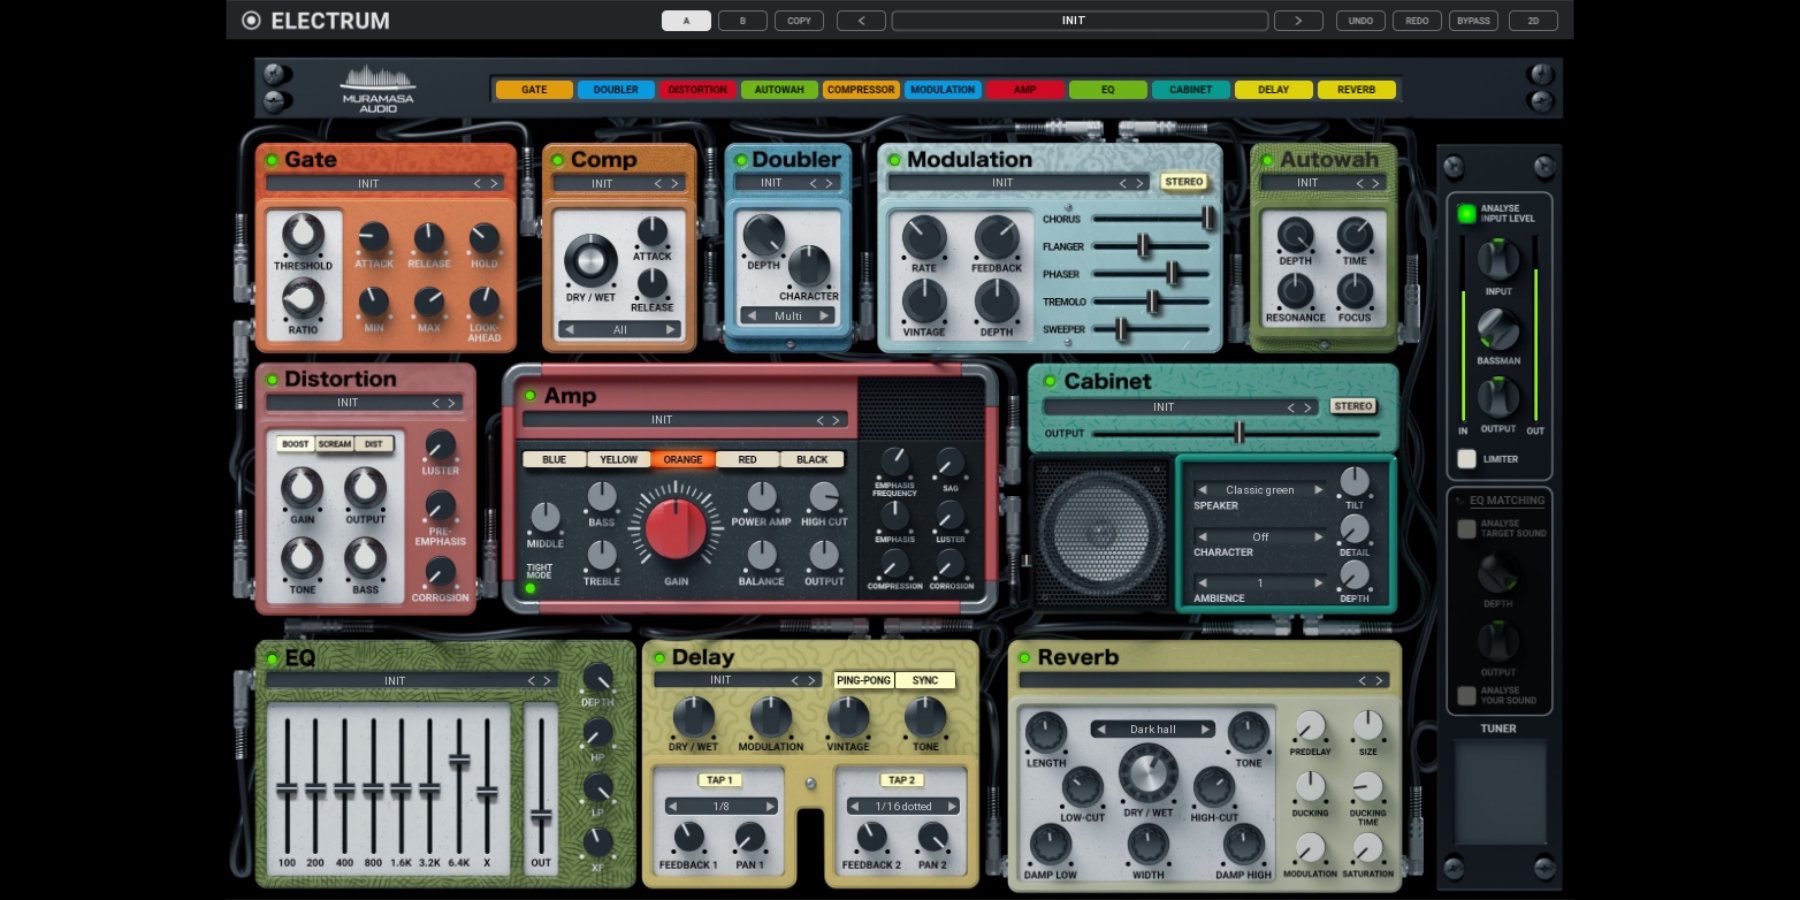Viewport: 1800px width, 900px height.
Task: Select the MODULATION effect in the chain strip
Action: click(x=943, y=89)
